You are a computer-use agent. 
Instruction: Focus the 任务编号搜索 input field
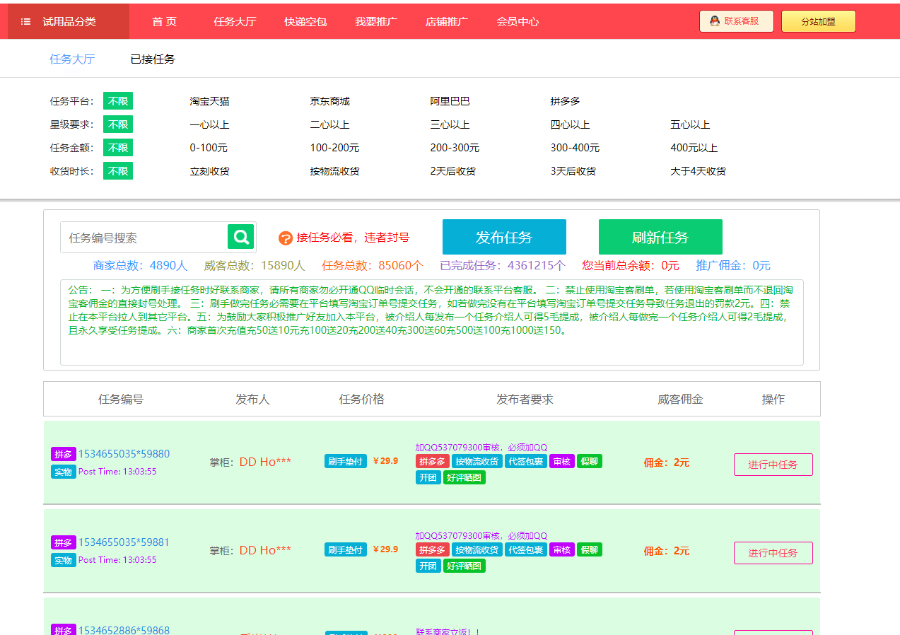pyautogui.click(x=143, y=237)
